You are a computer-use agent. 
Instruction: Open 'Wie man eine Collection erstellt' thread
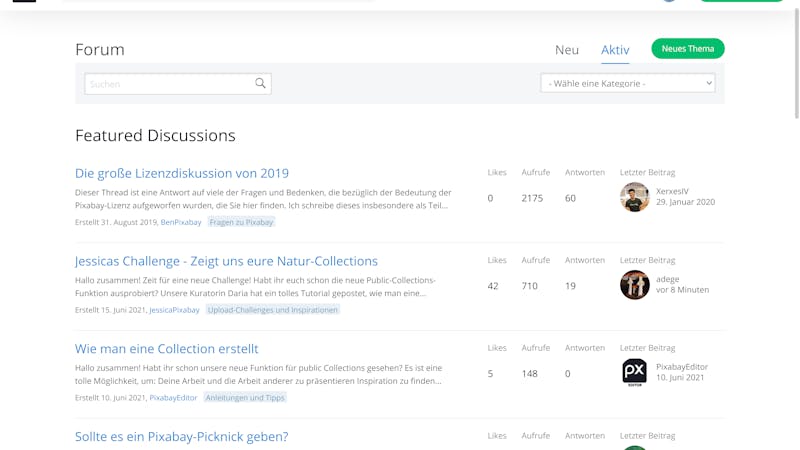click(x=166, y=348)
